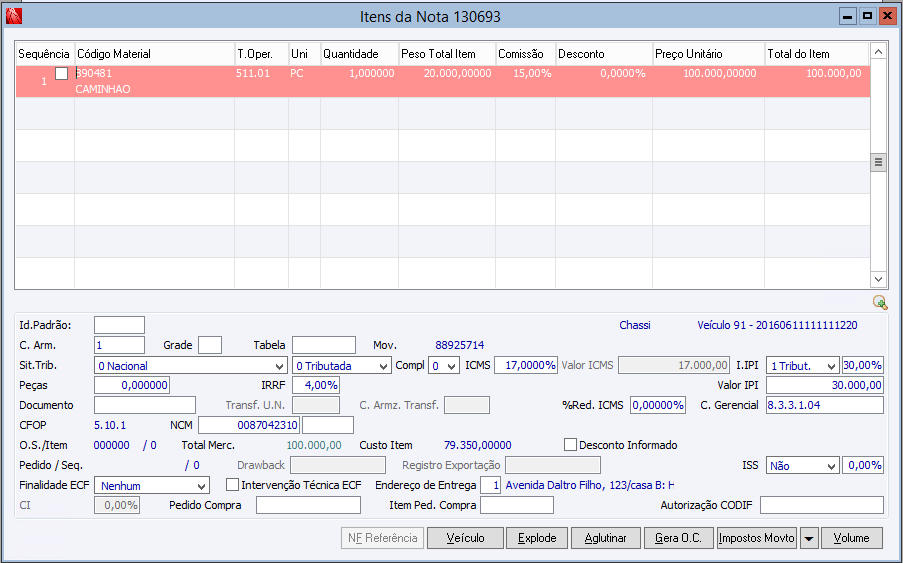Viewport: 903px width, 563px height.
Task: Expand the ISS 'Não' dropdown
Action: click(x=802, y=465)
